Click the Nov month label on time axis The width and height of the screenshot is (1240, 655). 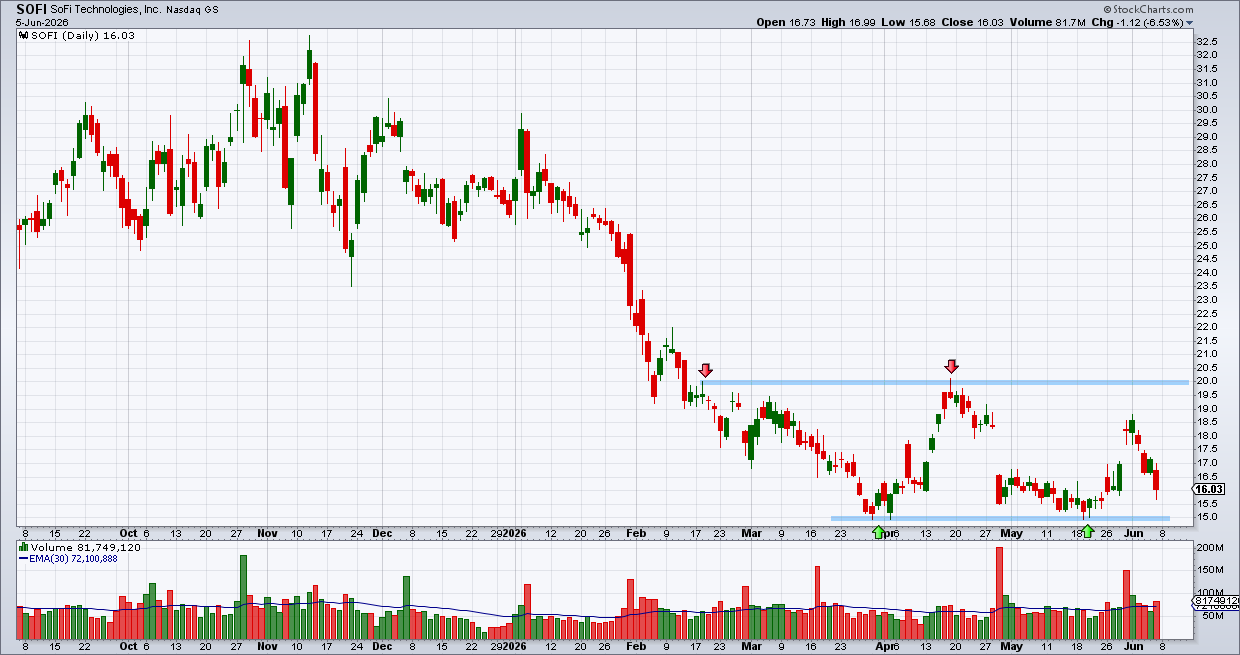[x=268, y=535]
